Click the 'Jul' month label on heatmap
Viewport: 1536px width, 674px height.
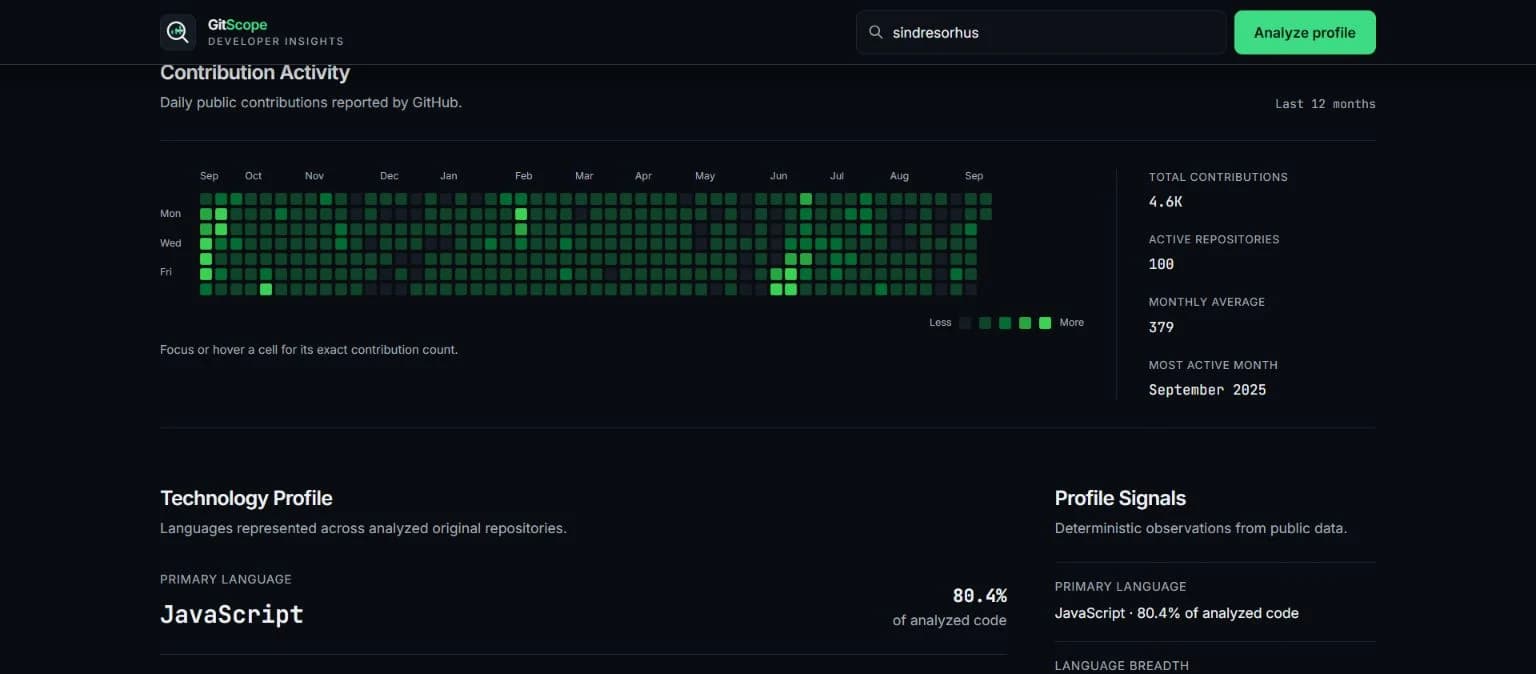coord(837,176)
